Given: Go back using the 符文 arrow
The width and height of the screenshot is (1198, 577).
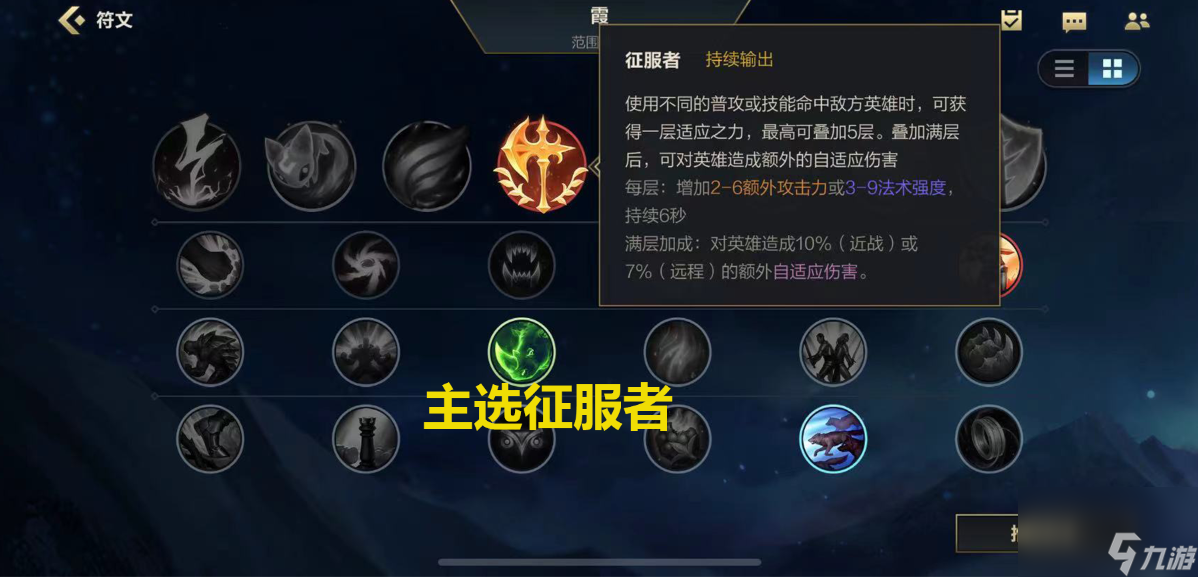Looking at the screenshot, I should tap(73, 20).
